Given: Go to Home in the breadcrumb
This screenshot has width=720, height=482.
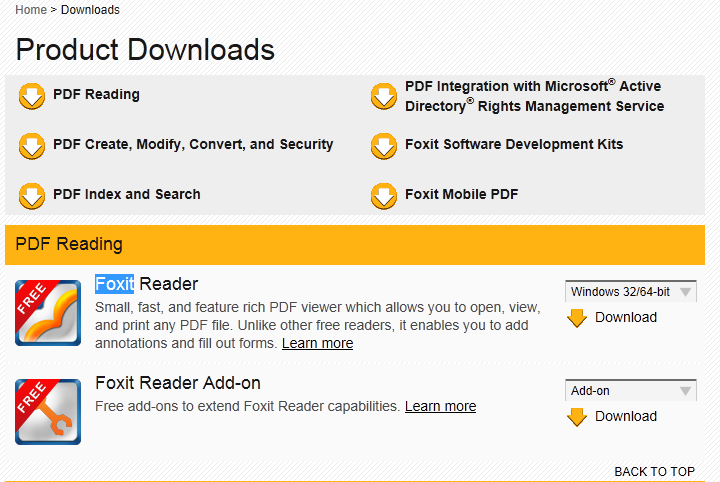Looking at the screenshot, I should coord(31,10).
